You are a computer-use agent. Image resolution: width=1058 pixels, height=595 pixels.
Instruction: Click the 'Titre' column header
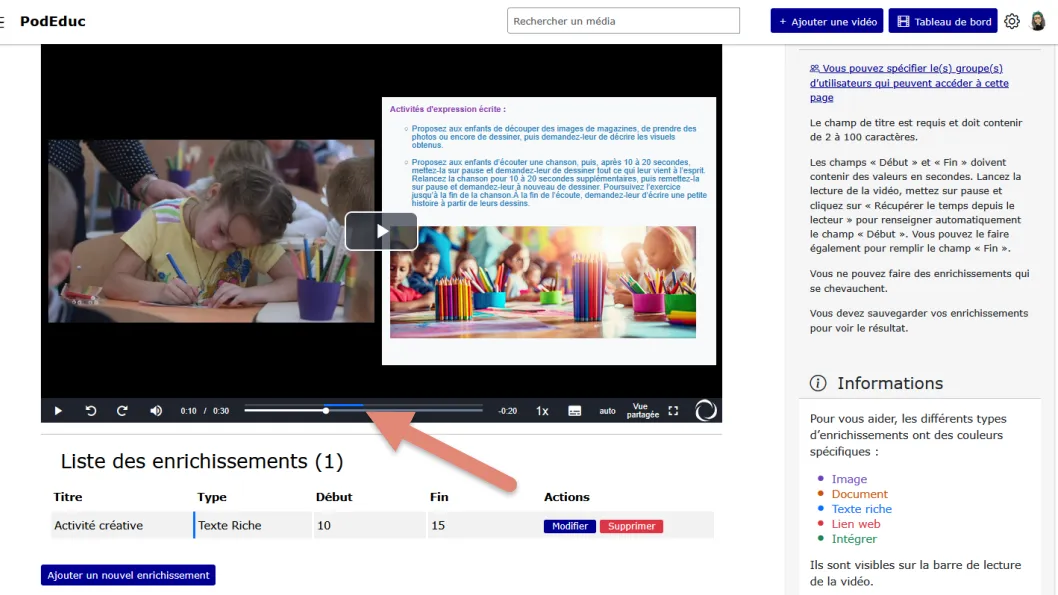(67, 497)
